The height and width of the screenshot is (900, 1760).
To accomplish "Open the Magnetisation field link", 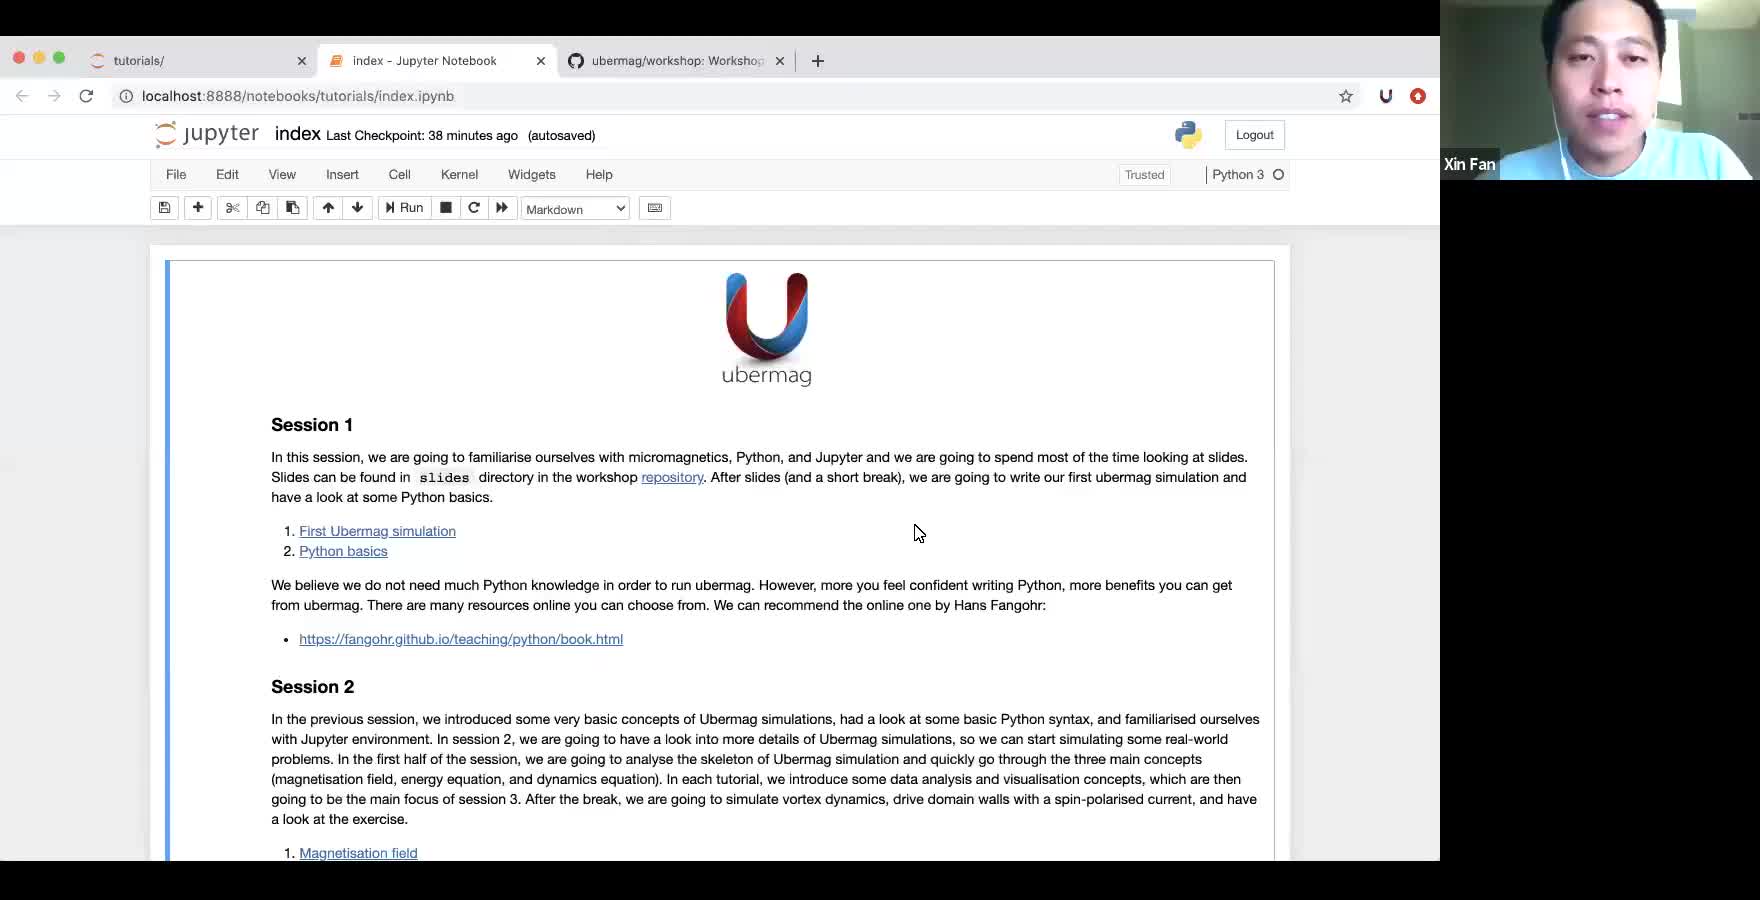I will pos(358,853).
